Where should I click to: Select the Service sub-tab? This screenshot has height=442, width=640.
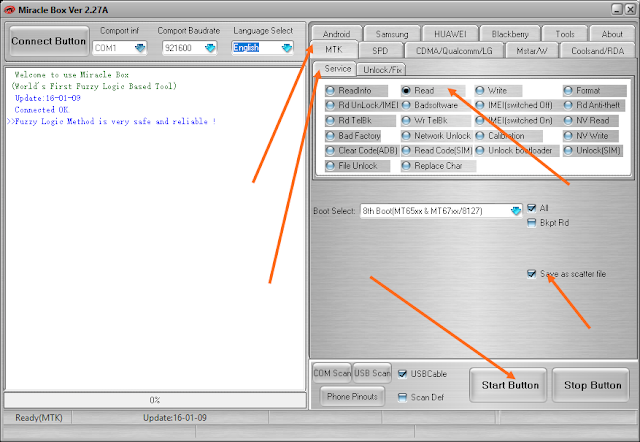[x=336, y=69]
